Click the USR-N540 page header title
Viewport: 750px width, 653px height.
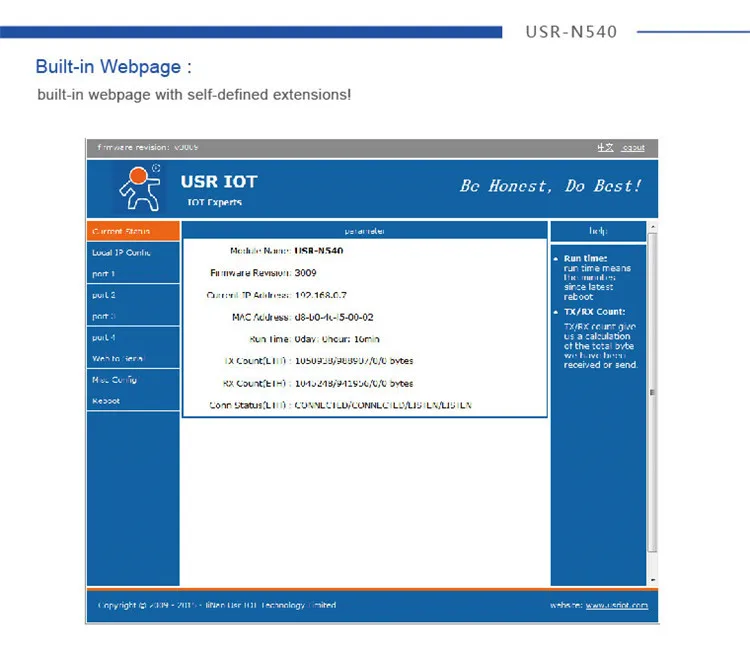(x=571, y=32)
